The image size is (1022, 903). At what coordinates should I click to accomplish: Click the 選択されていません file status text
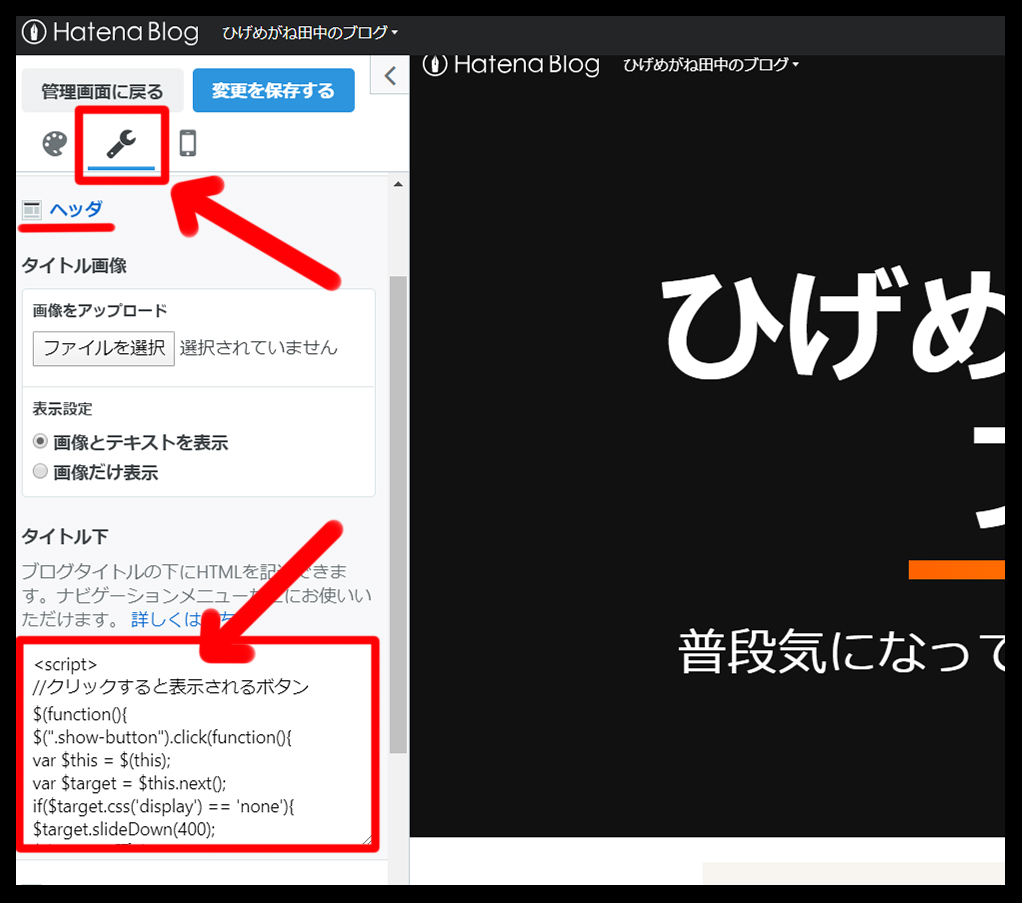point(259,348)
